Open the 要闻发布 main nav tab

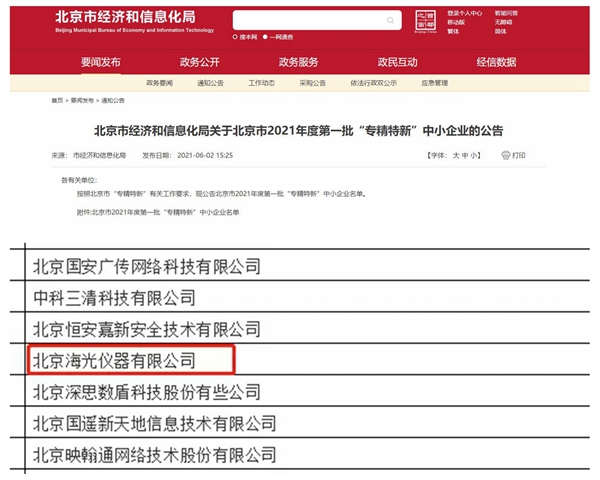(x=101, y=62)
